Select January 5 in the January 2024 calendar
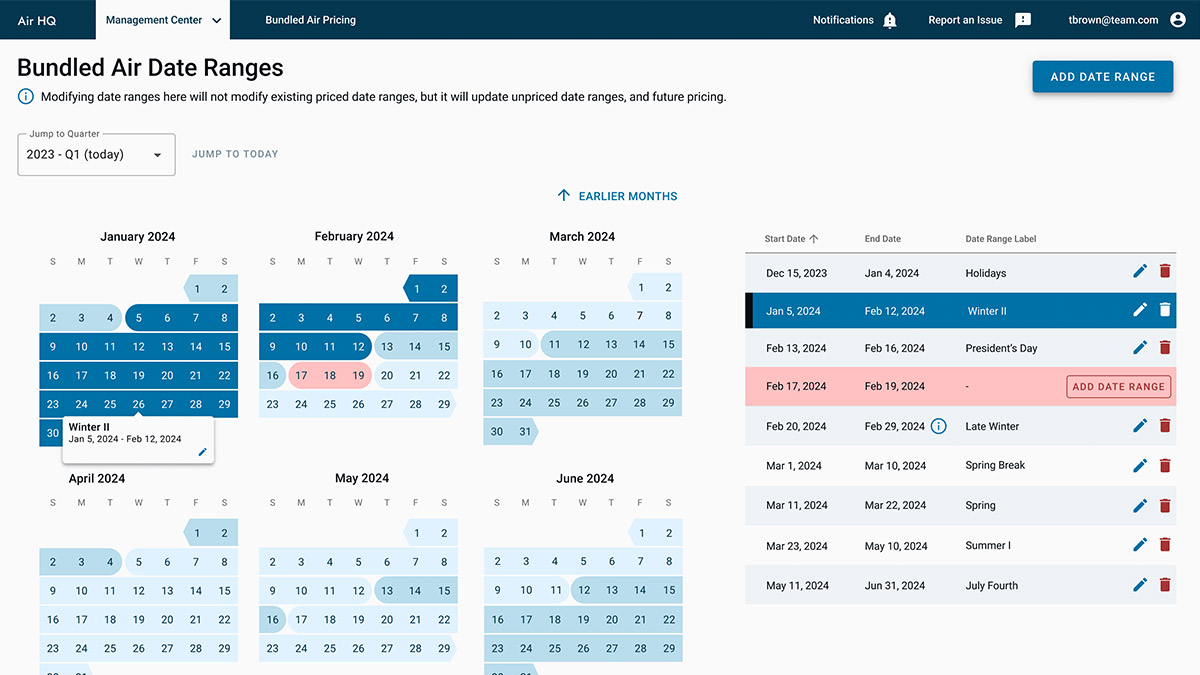Image resolution: width=1200 pixels, height=675 pixels. click(x=139, y=318)
